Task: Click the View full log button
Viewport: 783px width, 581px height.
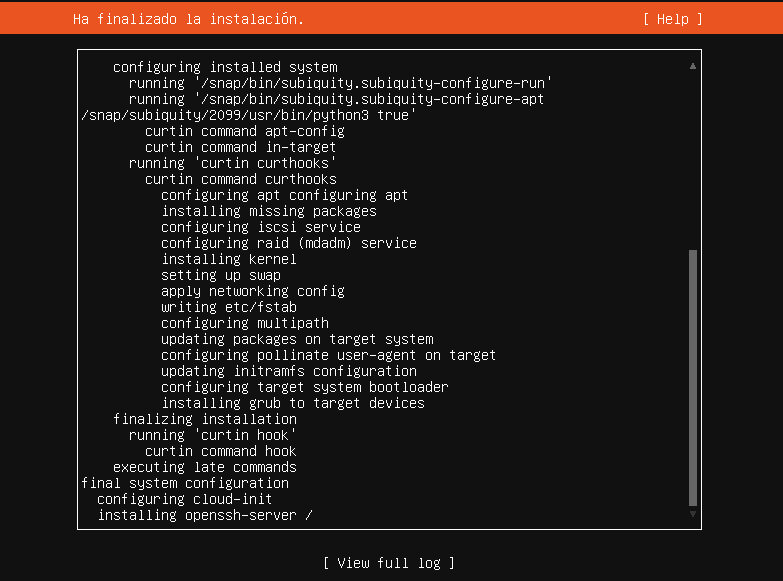Action: point(389,563)
